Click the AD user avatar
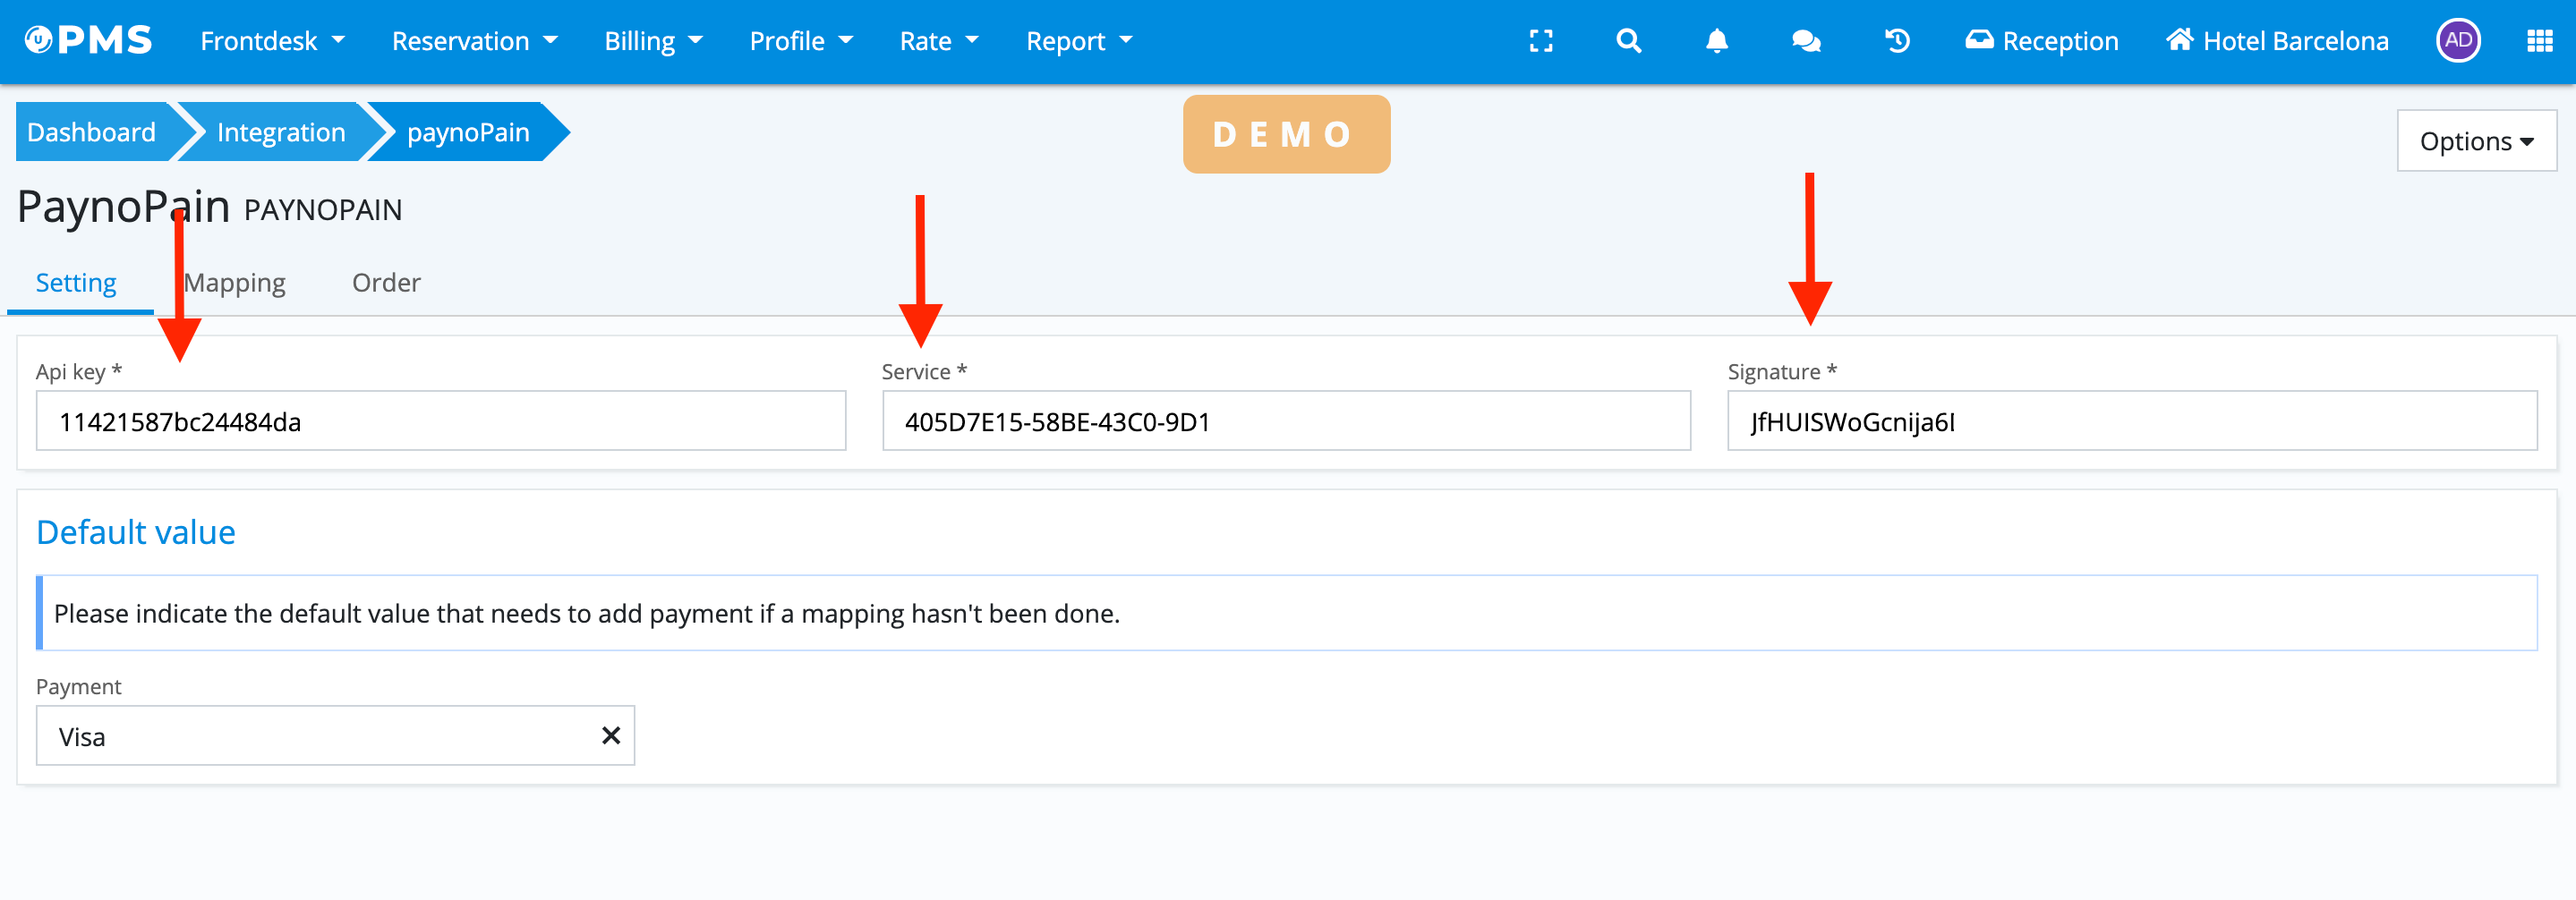Screen dimensions: 2576x900 pos(2458,41)
